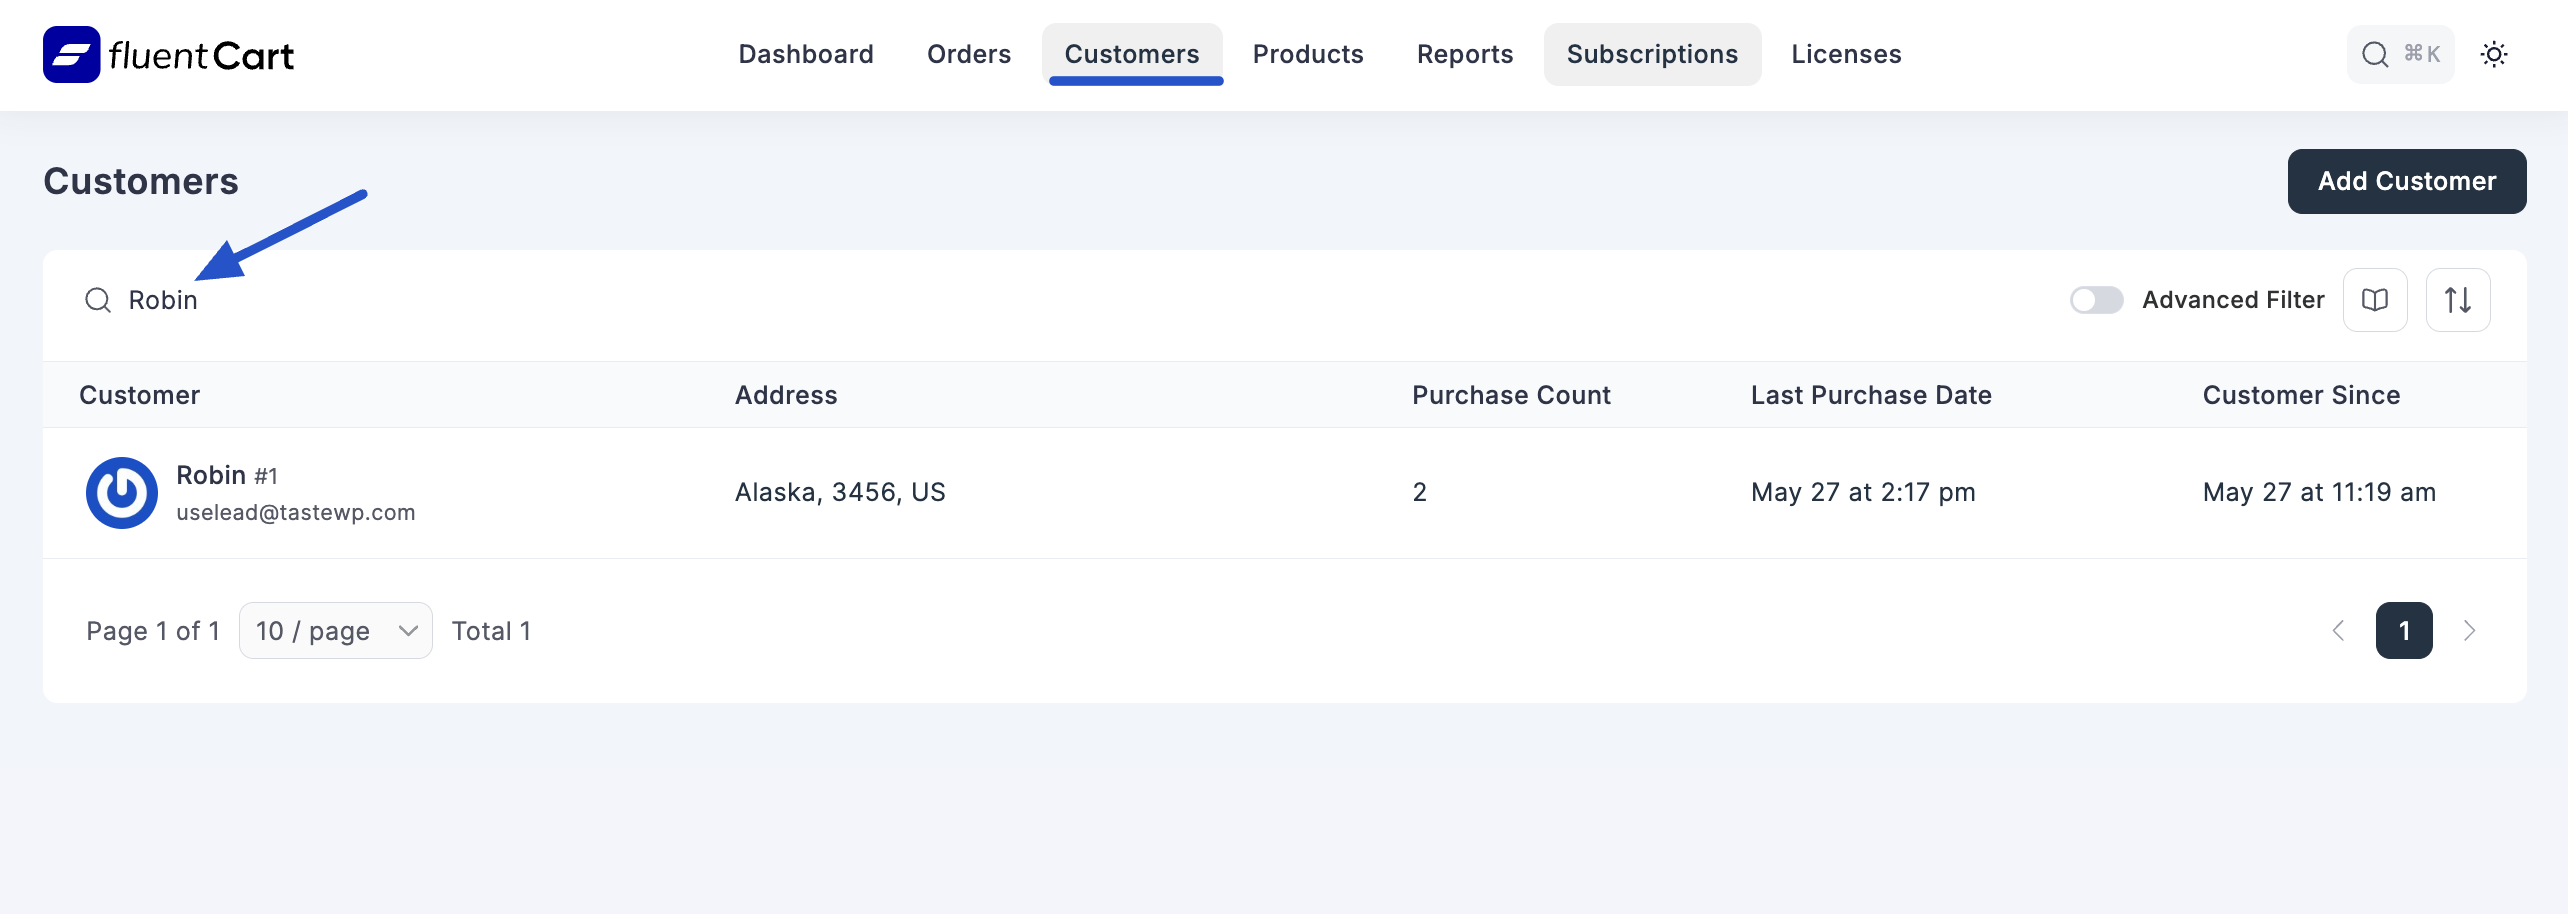Open the Orders page

coord(968,54)
